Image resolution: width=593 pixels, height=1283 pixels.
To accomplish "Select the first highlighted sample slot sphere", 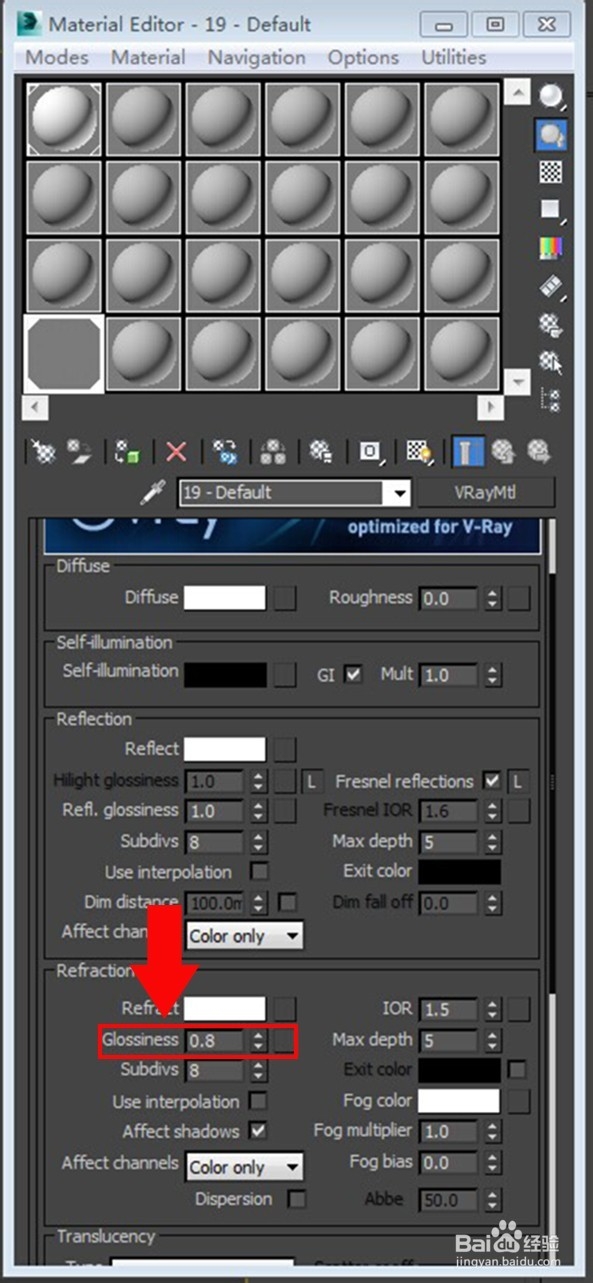I will 64,119.
